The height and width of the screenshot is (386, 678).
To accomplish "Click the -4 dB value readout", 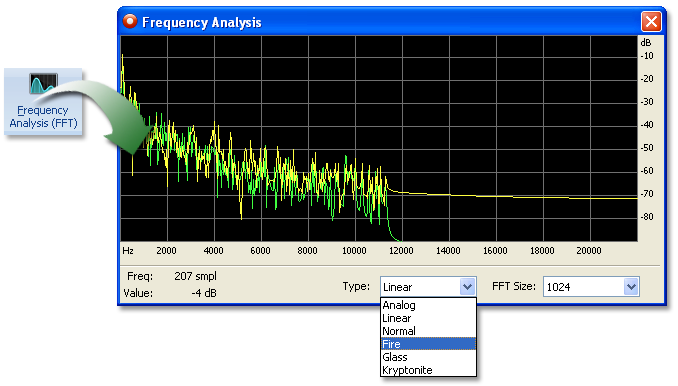I will pyautogui.click(x=204, y=293).
